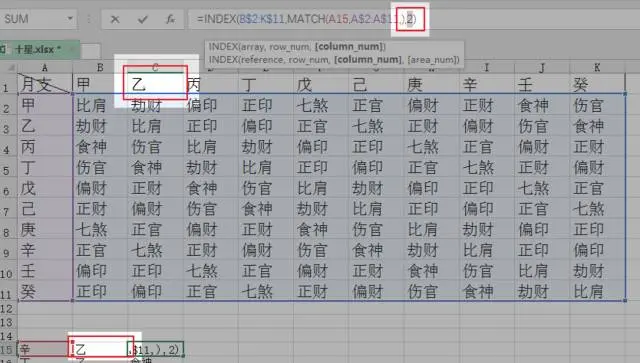Click cell C2 with 劫财
This screenshot has width=640, height=363.
click(156, 105)
